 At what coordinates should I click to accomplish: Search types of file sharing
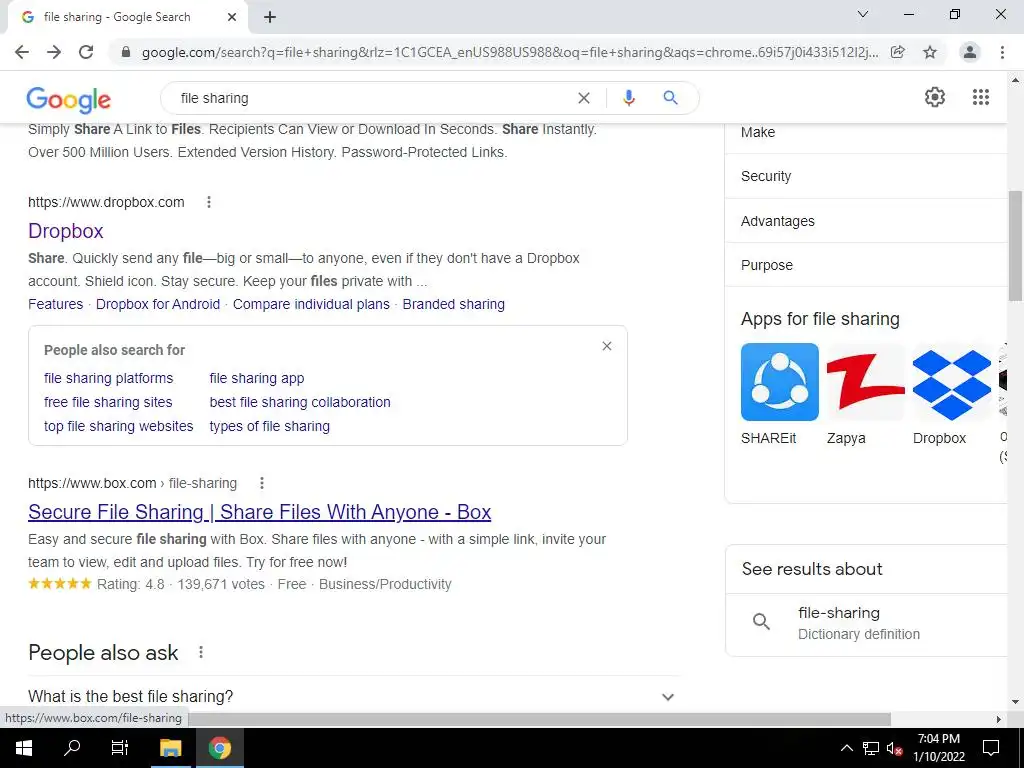[270, 426]
